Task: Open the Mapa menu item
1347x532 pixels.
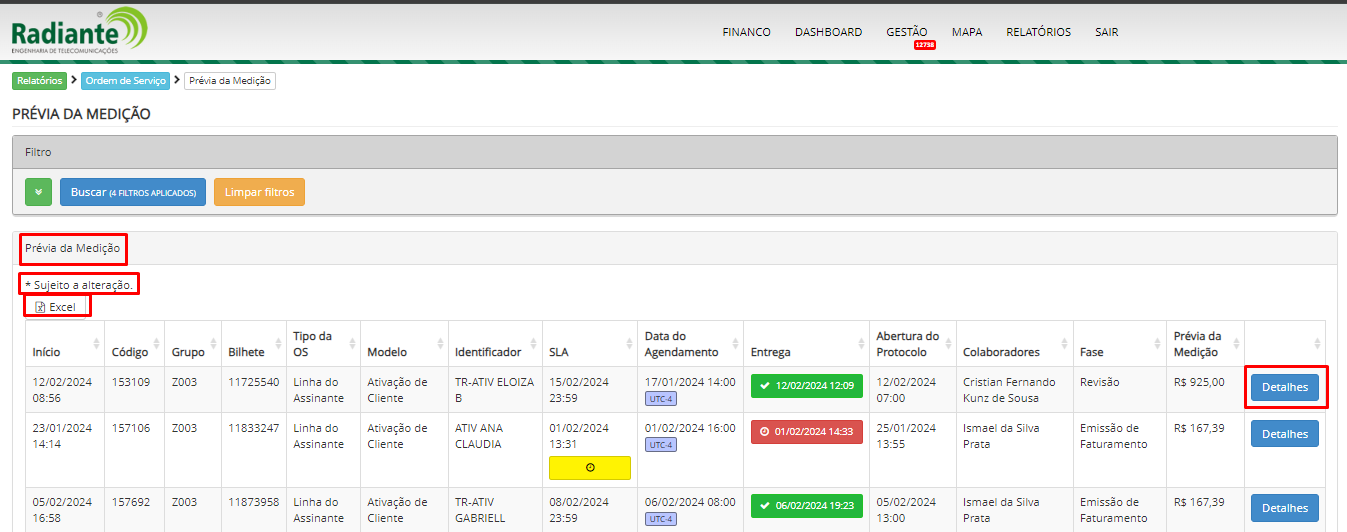Action: (x=966, y=32)
